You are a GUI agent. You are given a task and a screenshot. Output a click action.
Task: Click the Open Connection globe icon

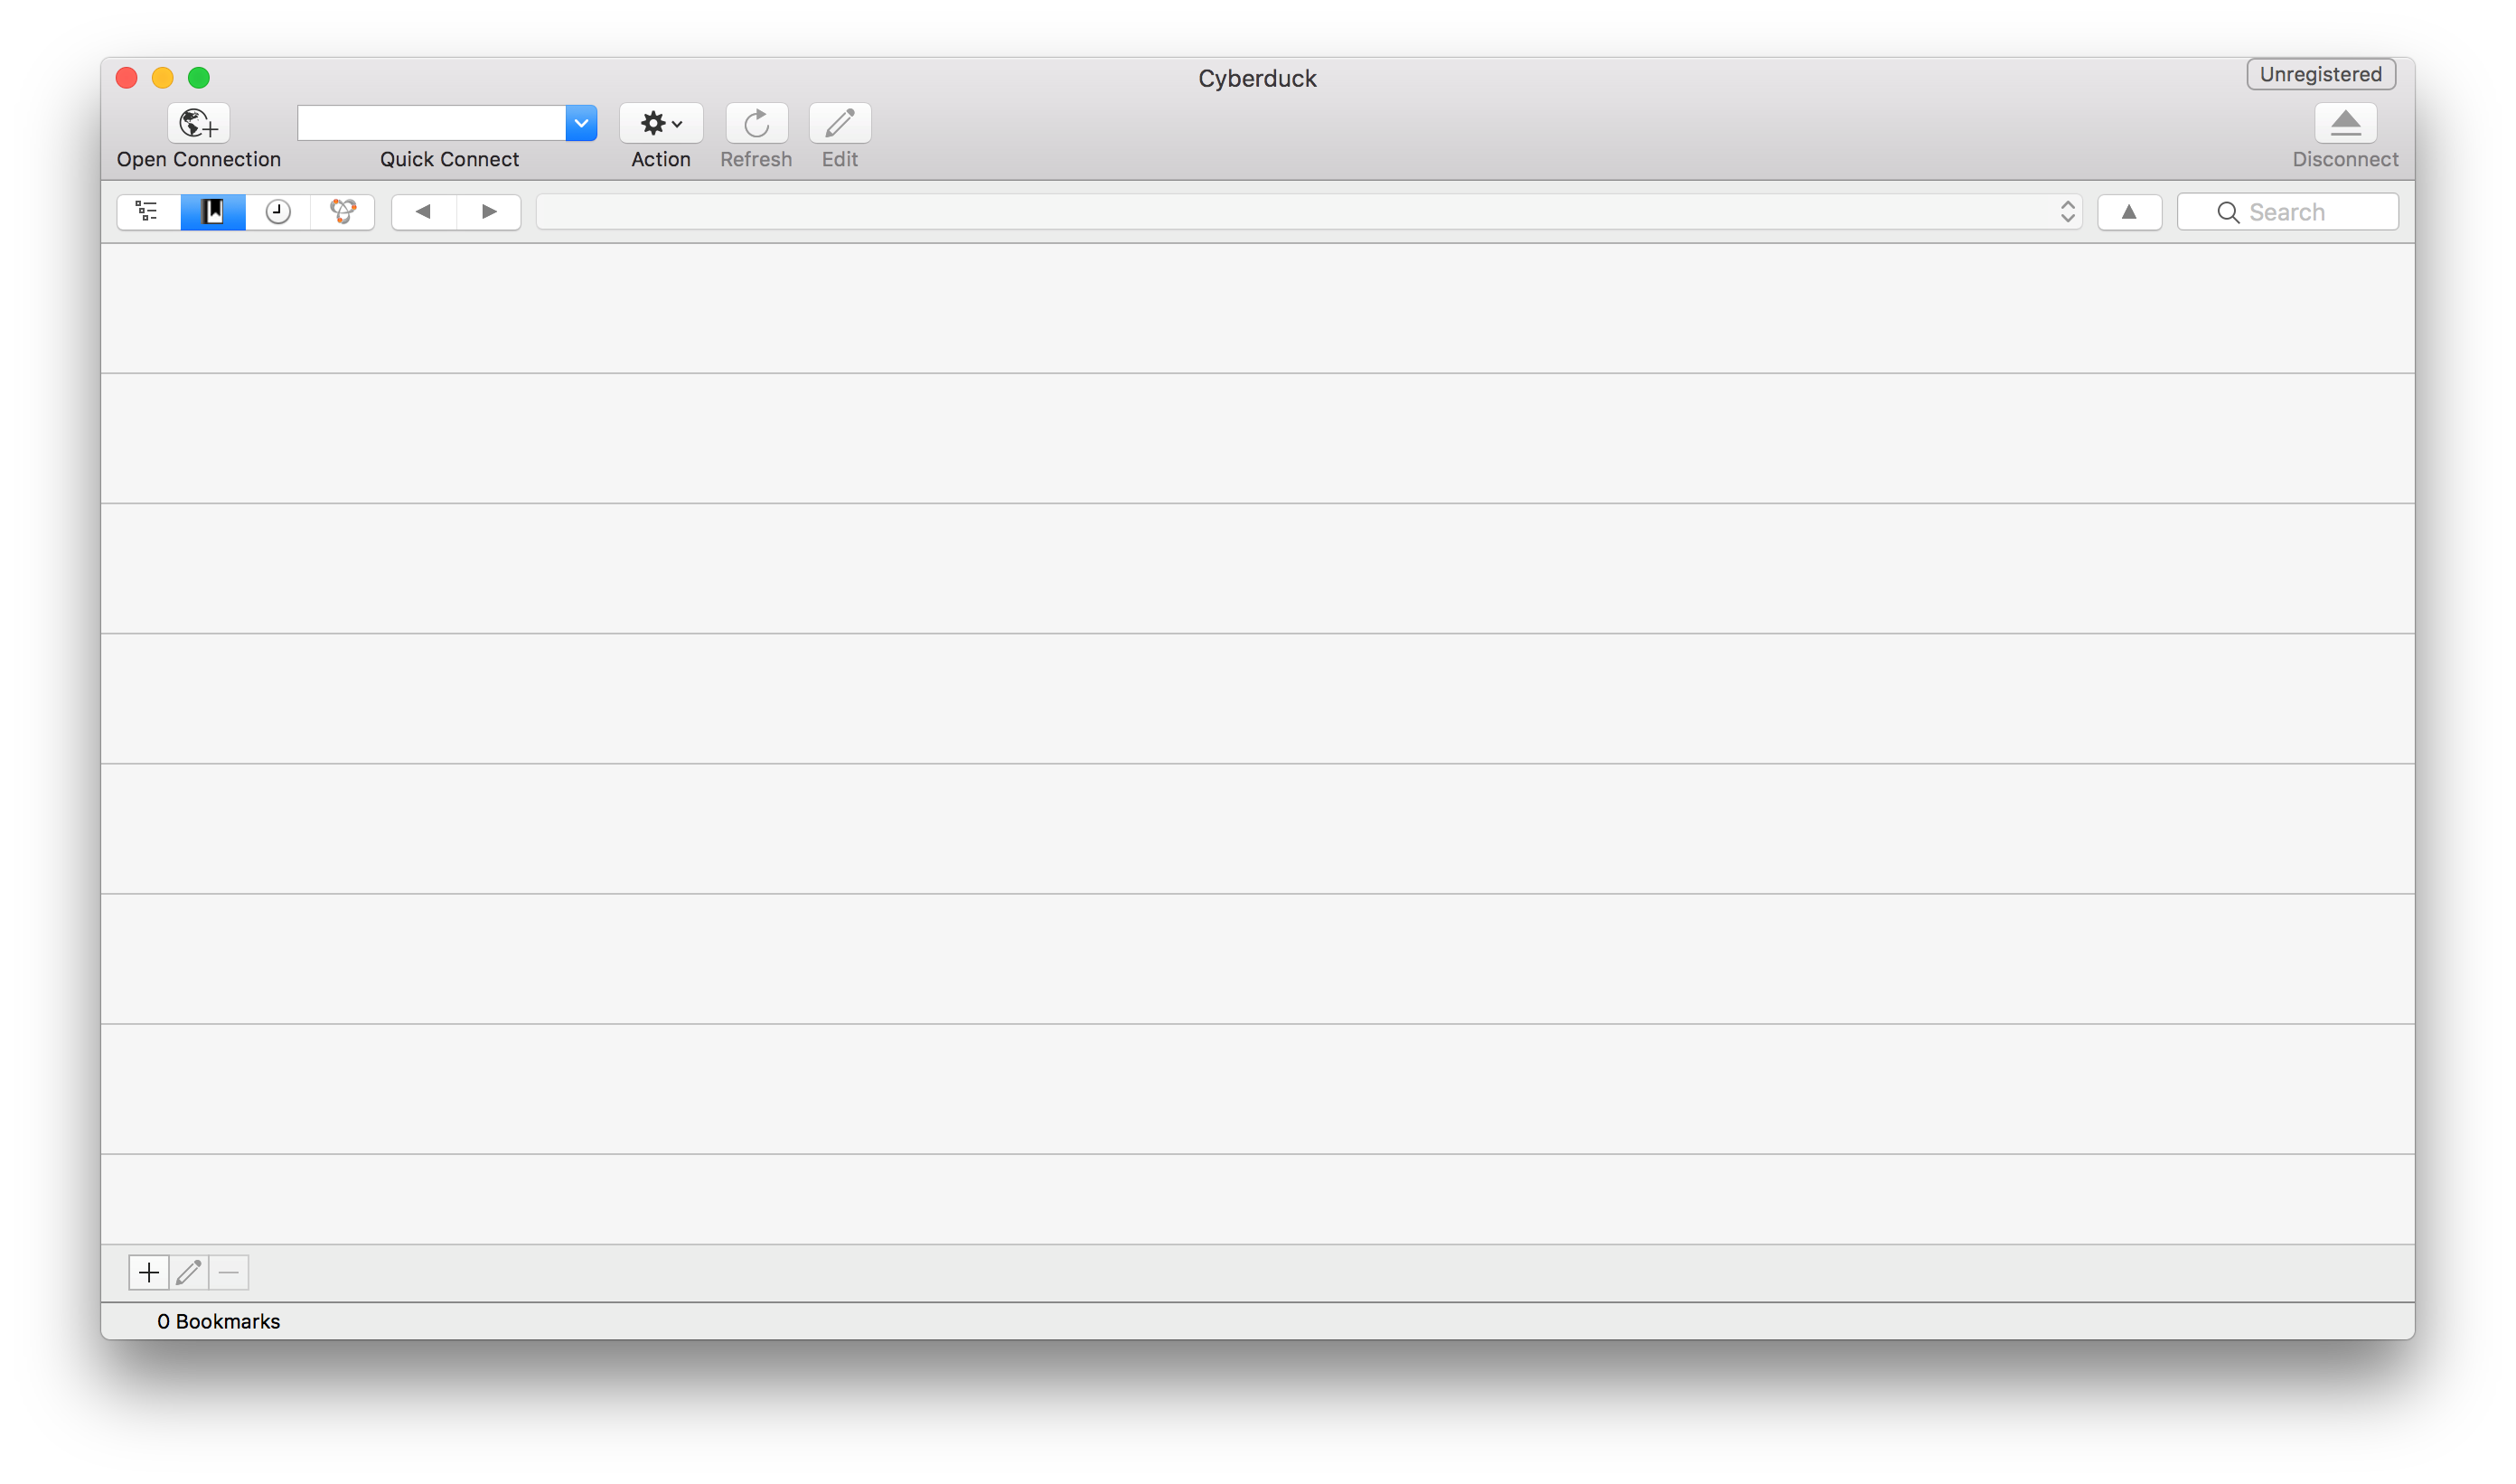click(x=198, y=123)
